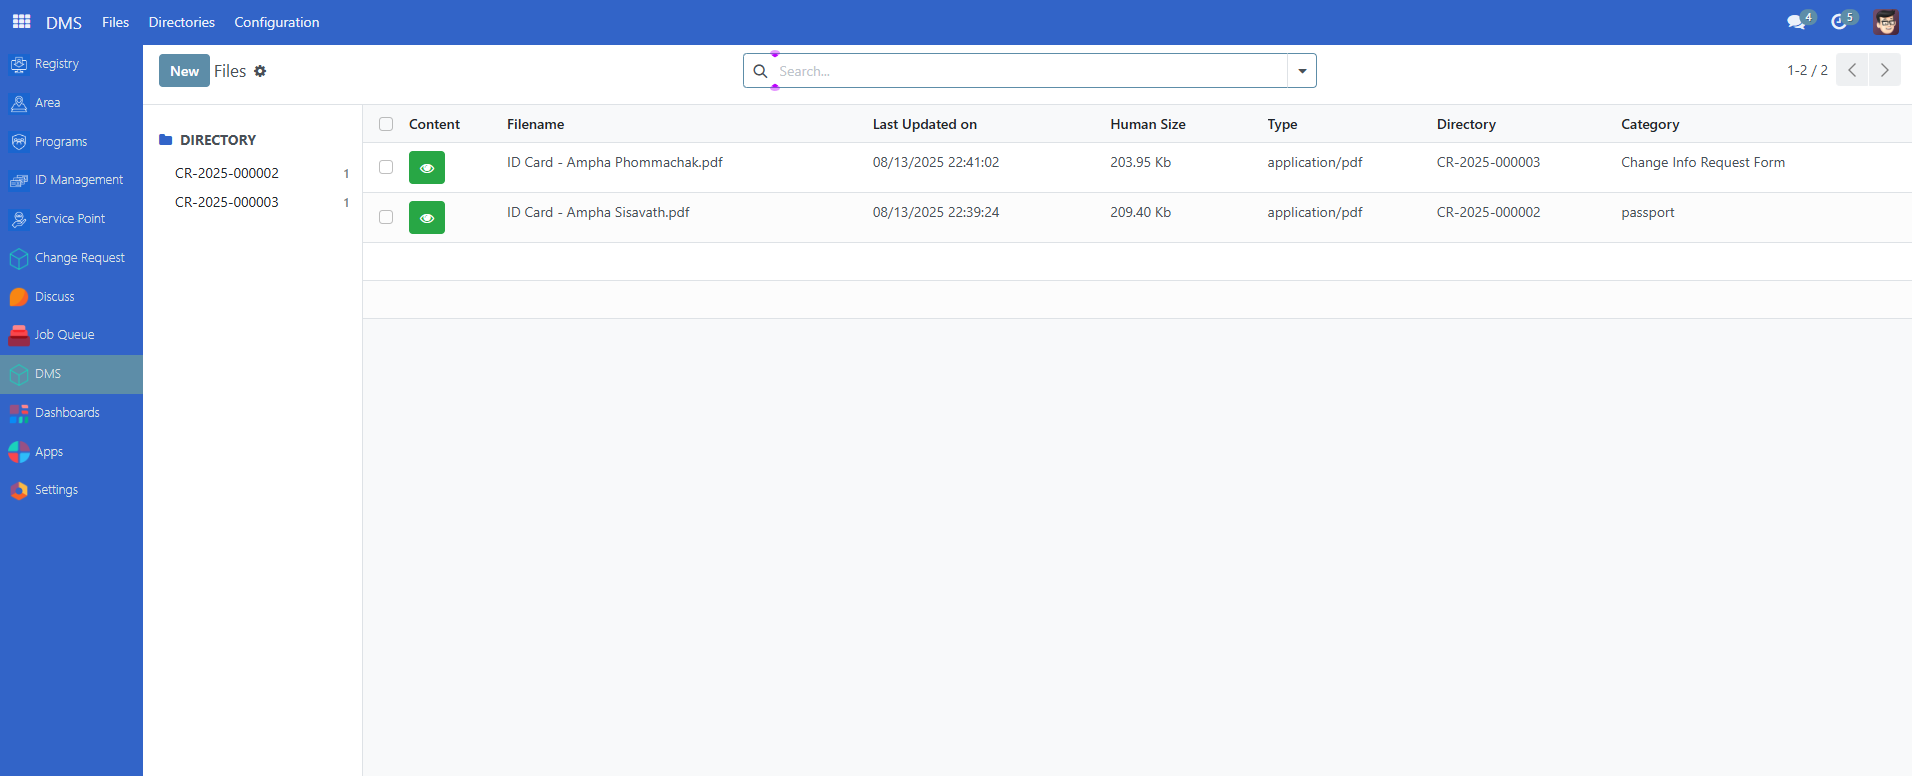Click date 08/13/2025 22:39:24
The image size is (1912, 776).
936,212
